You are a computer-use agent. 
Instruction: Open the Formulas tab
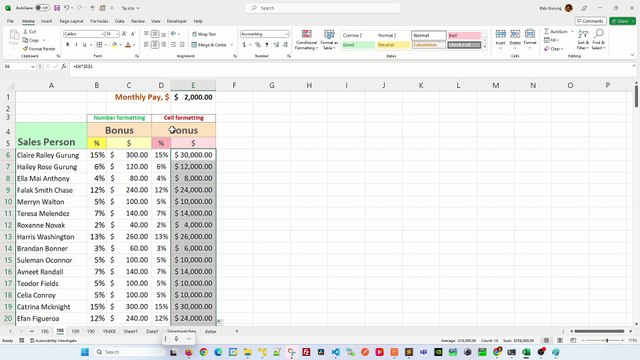point(99,21)
